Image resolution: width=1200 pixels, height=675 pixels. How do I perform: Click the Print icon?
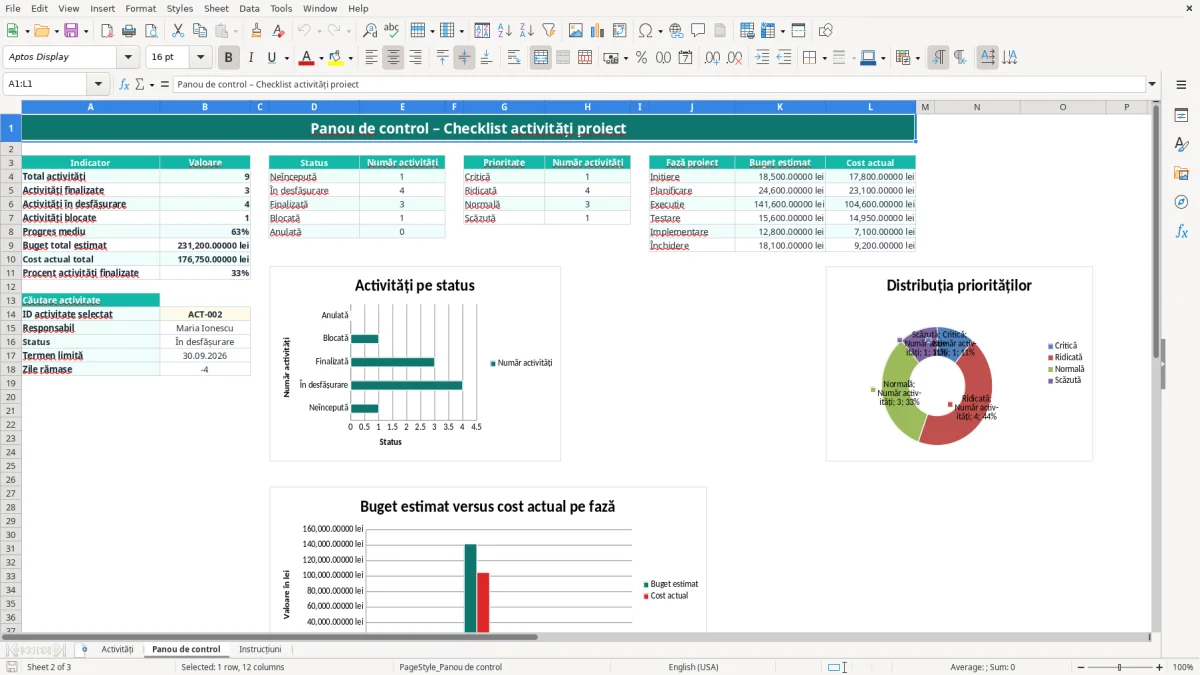129,31
